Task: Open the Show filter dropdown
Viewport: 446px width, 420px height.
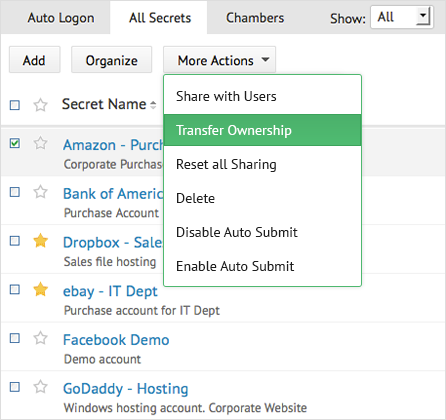Action: point(402,17)
